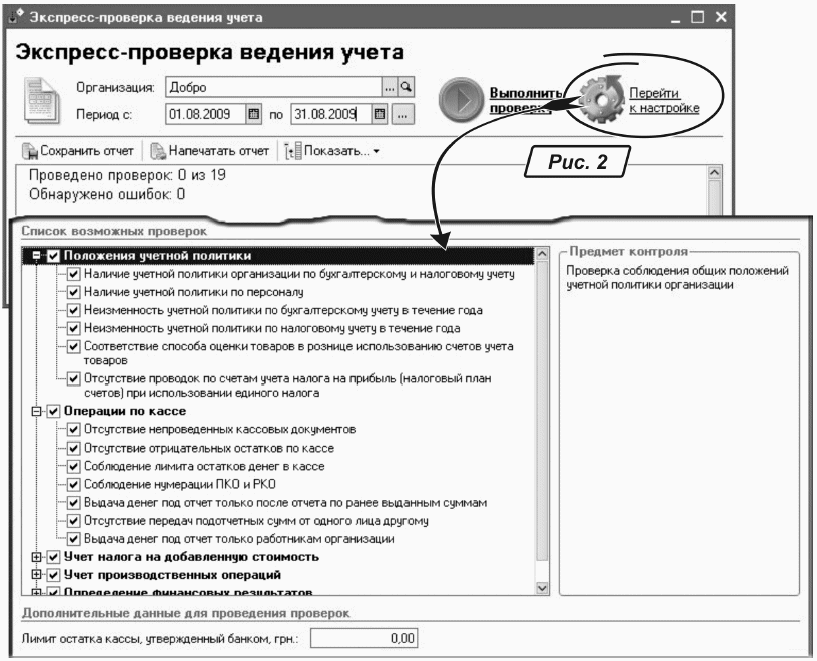Disable Соблюдение нумерации ПКО и РКО check
Screen dimensions: 817x661
coord(73,484)
